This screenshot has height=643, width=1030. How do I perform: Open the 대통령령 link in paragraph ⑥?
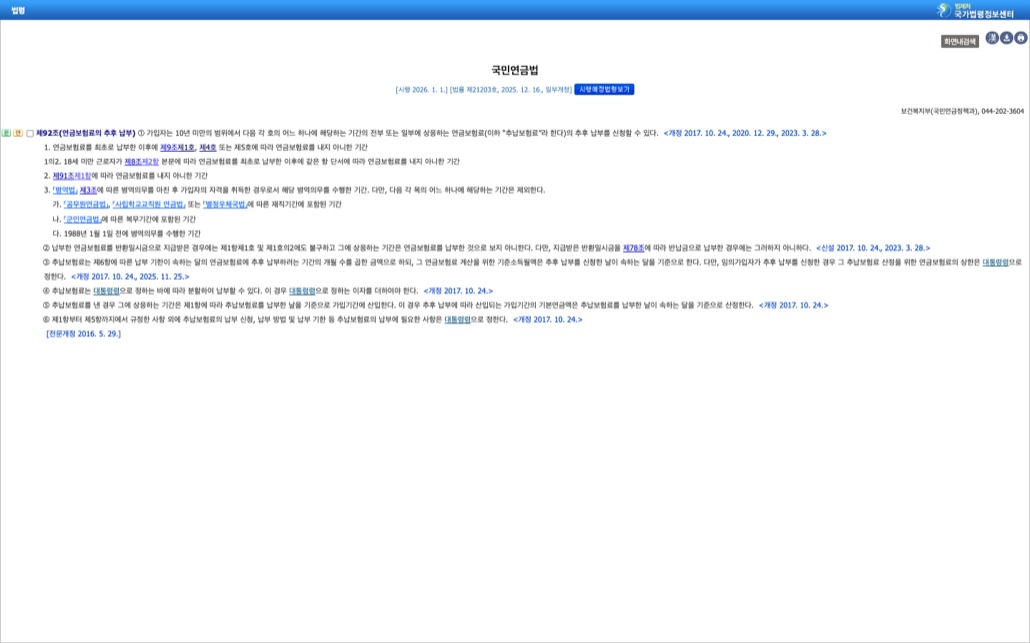[x=457, y=320]
